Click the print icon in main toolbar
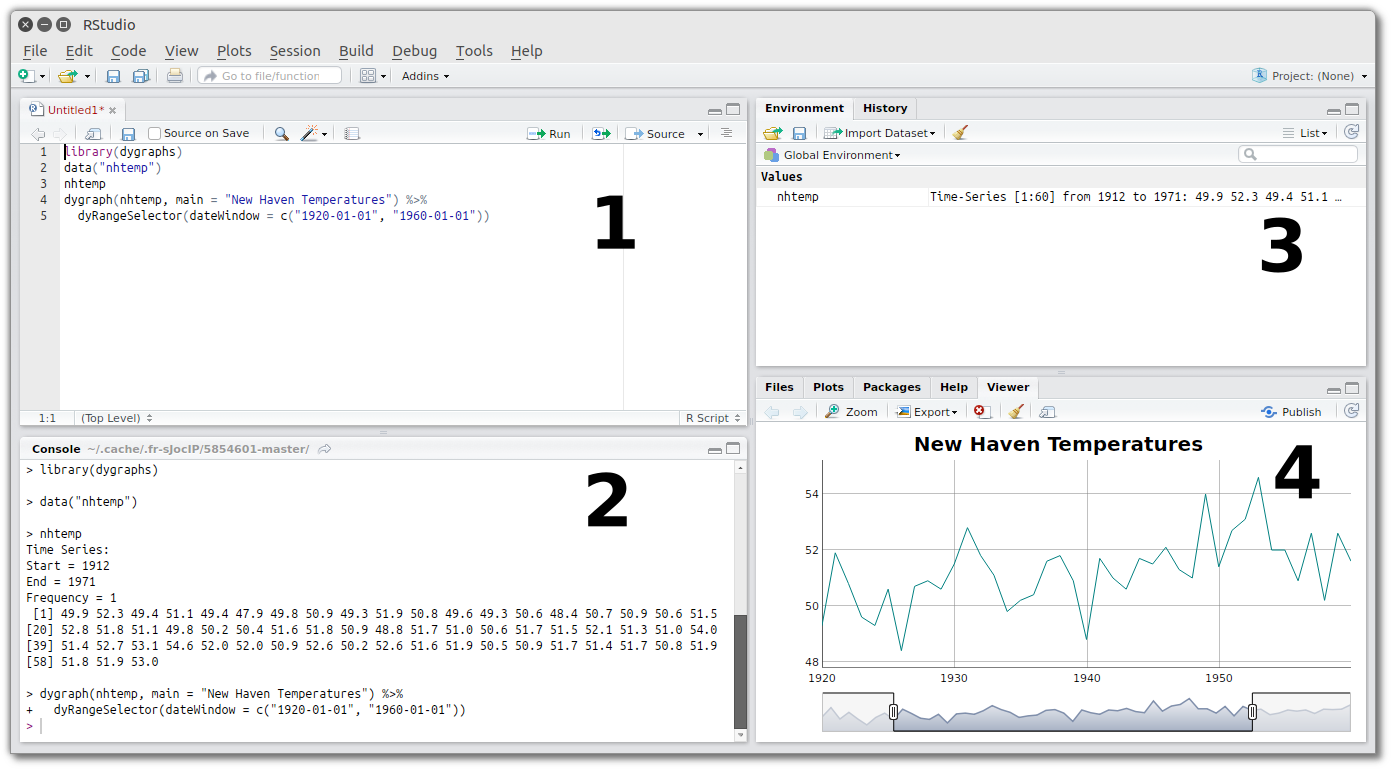The image size is (1392, 770). tap(175, 76)
